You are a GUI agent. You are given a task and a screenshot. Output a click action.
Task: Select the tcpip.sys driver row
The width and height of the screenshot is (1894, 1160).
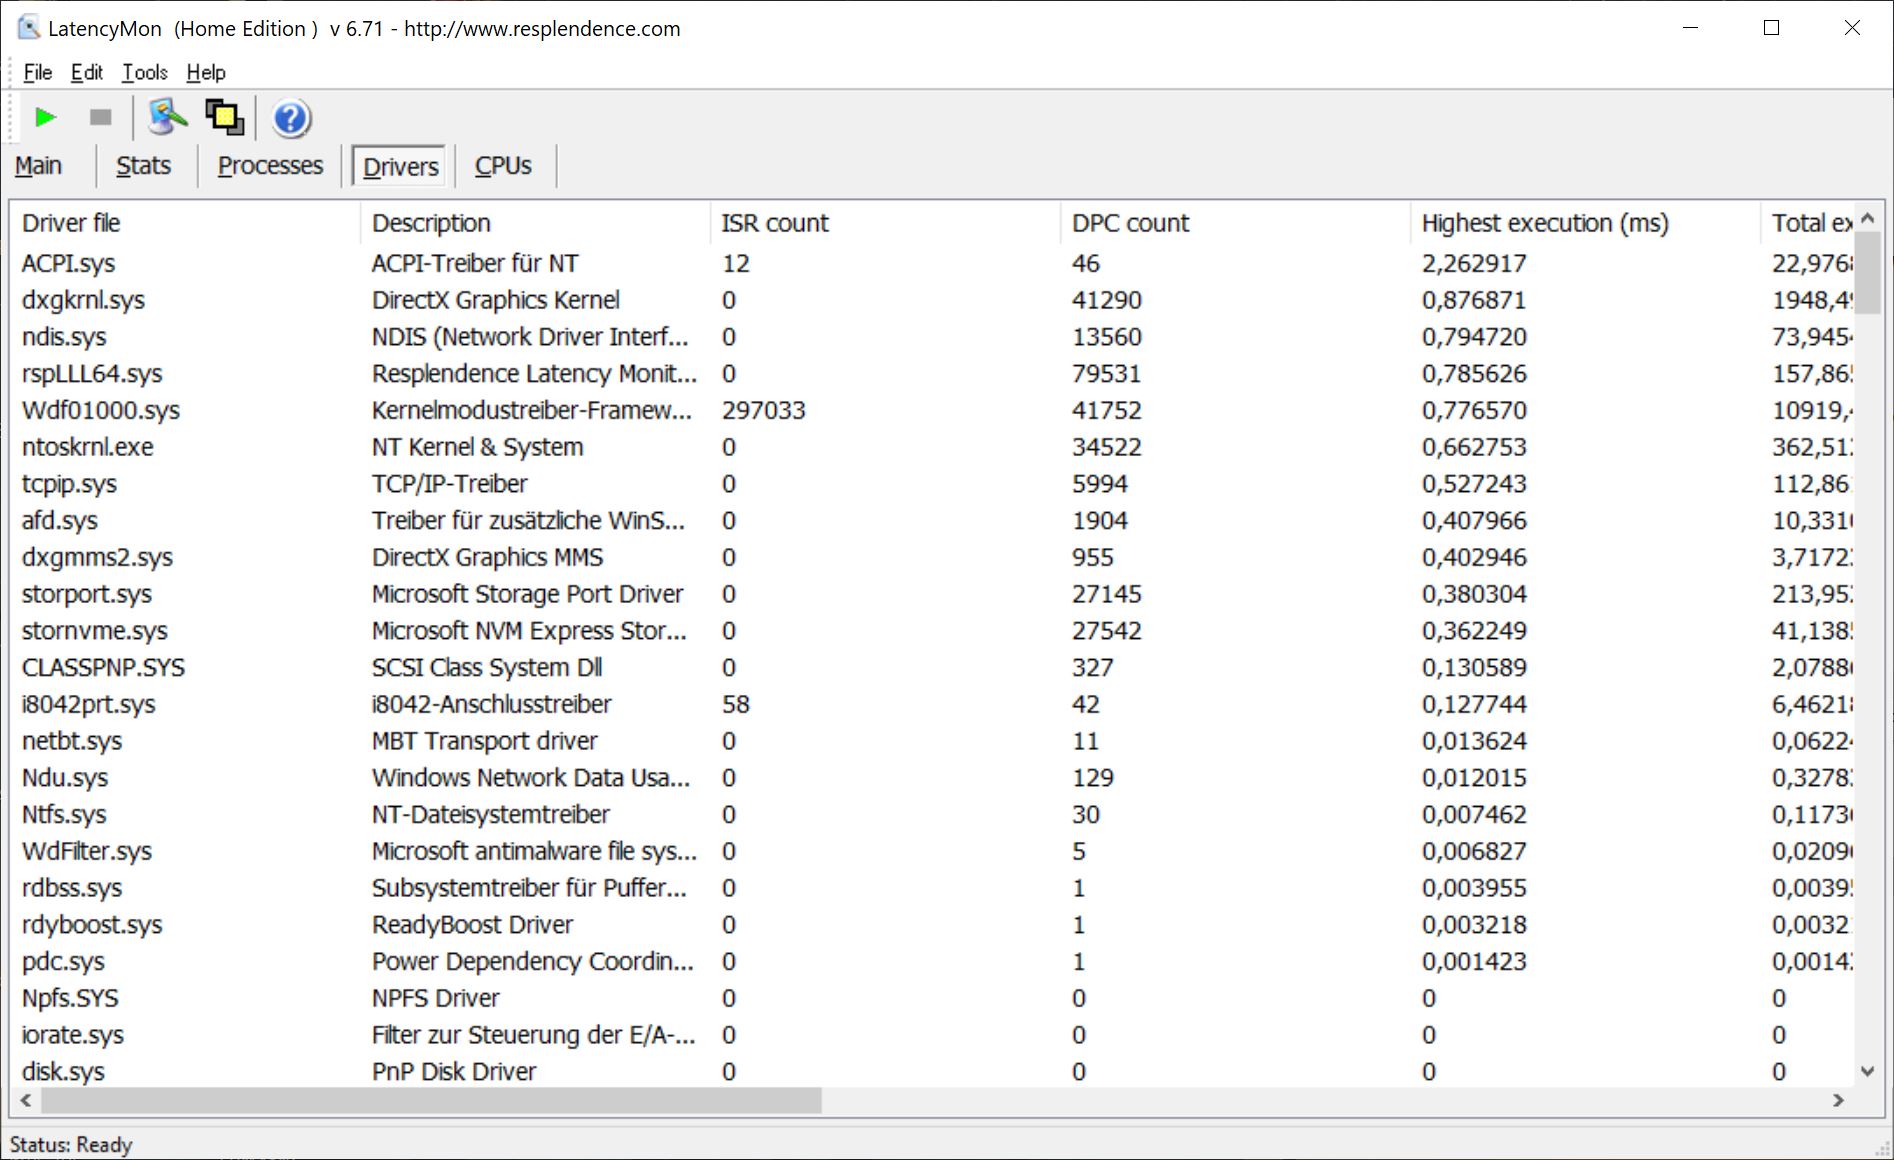[x=932, y=484]
